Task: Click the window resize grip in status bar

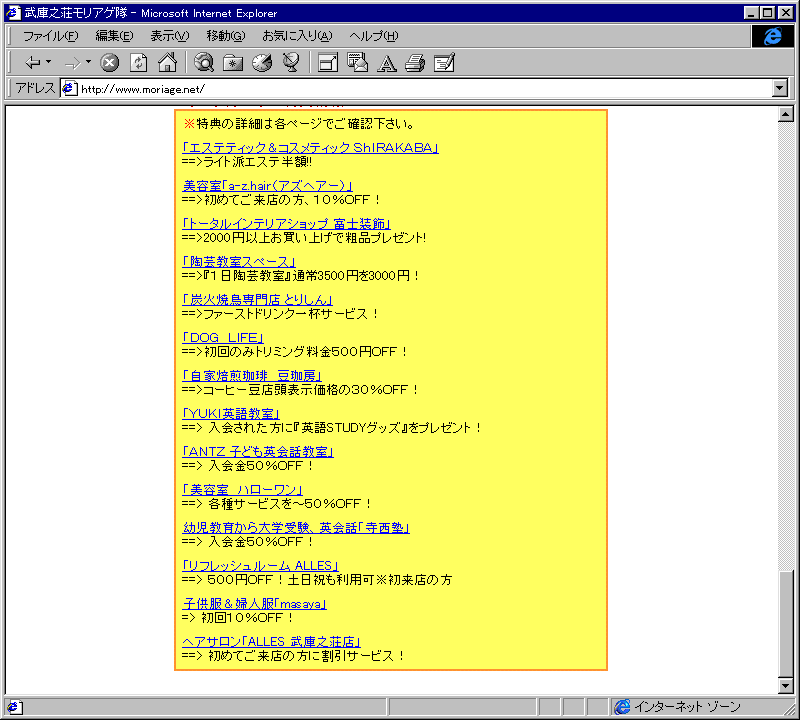Action: coord(790,709)
